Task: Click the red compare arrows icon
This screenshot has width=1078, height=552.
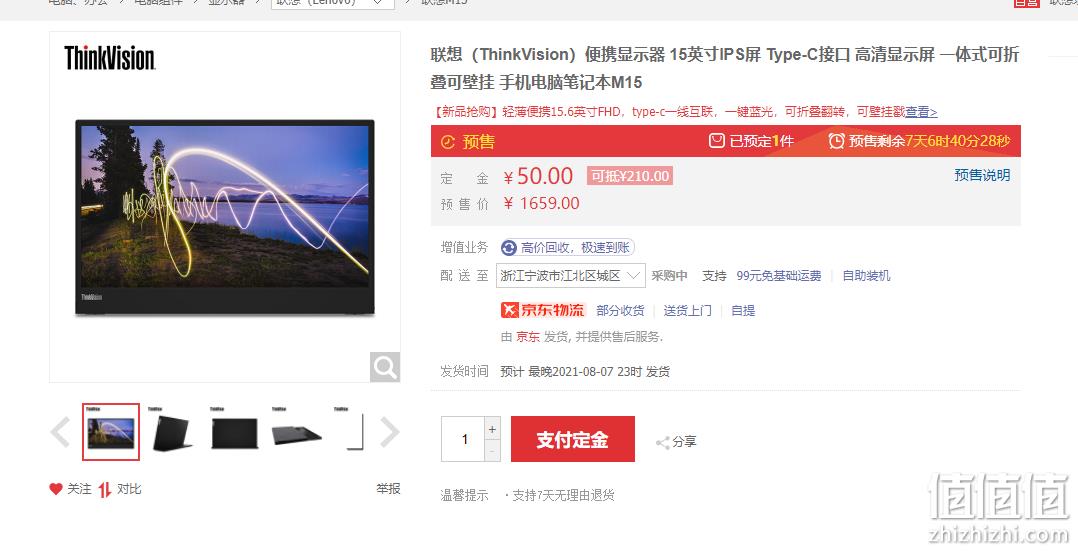Action: pyautogui.click(x=104, y=489)
